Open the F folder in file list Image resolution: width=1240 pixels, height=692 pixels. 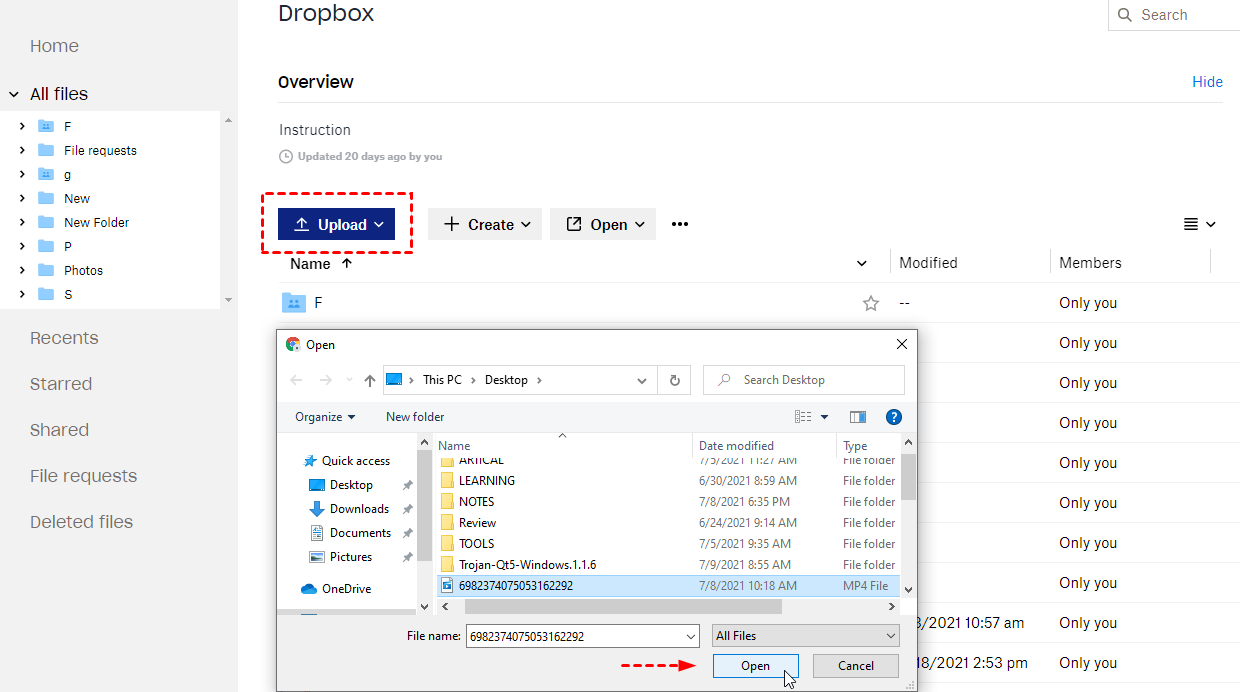point(318,303)
